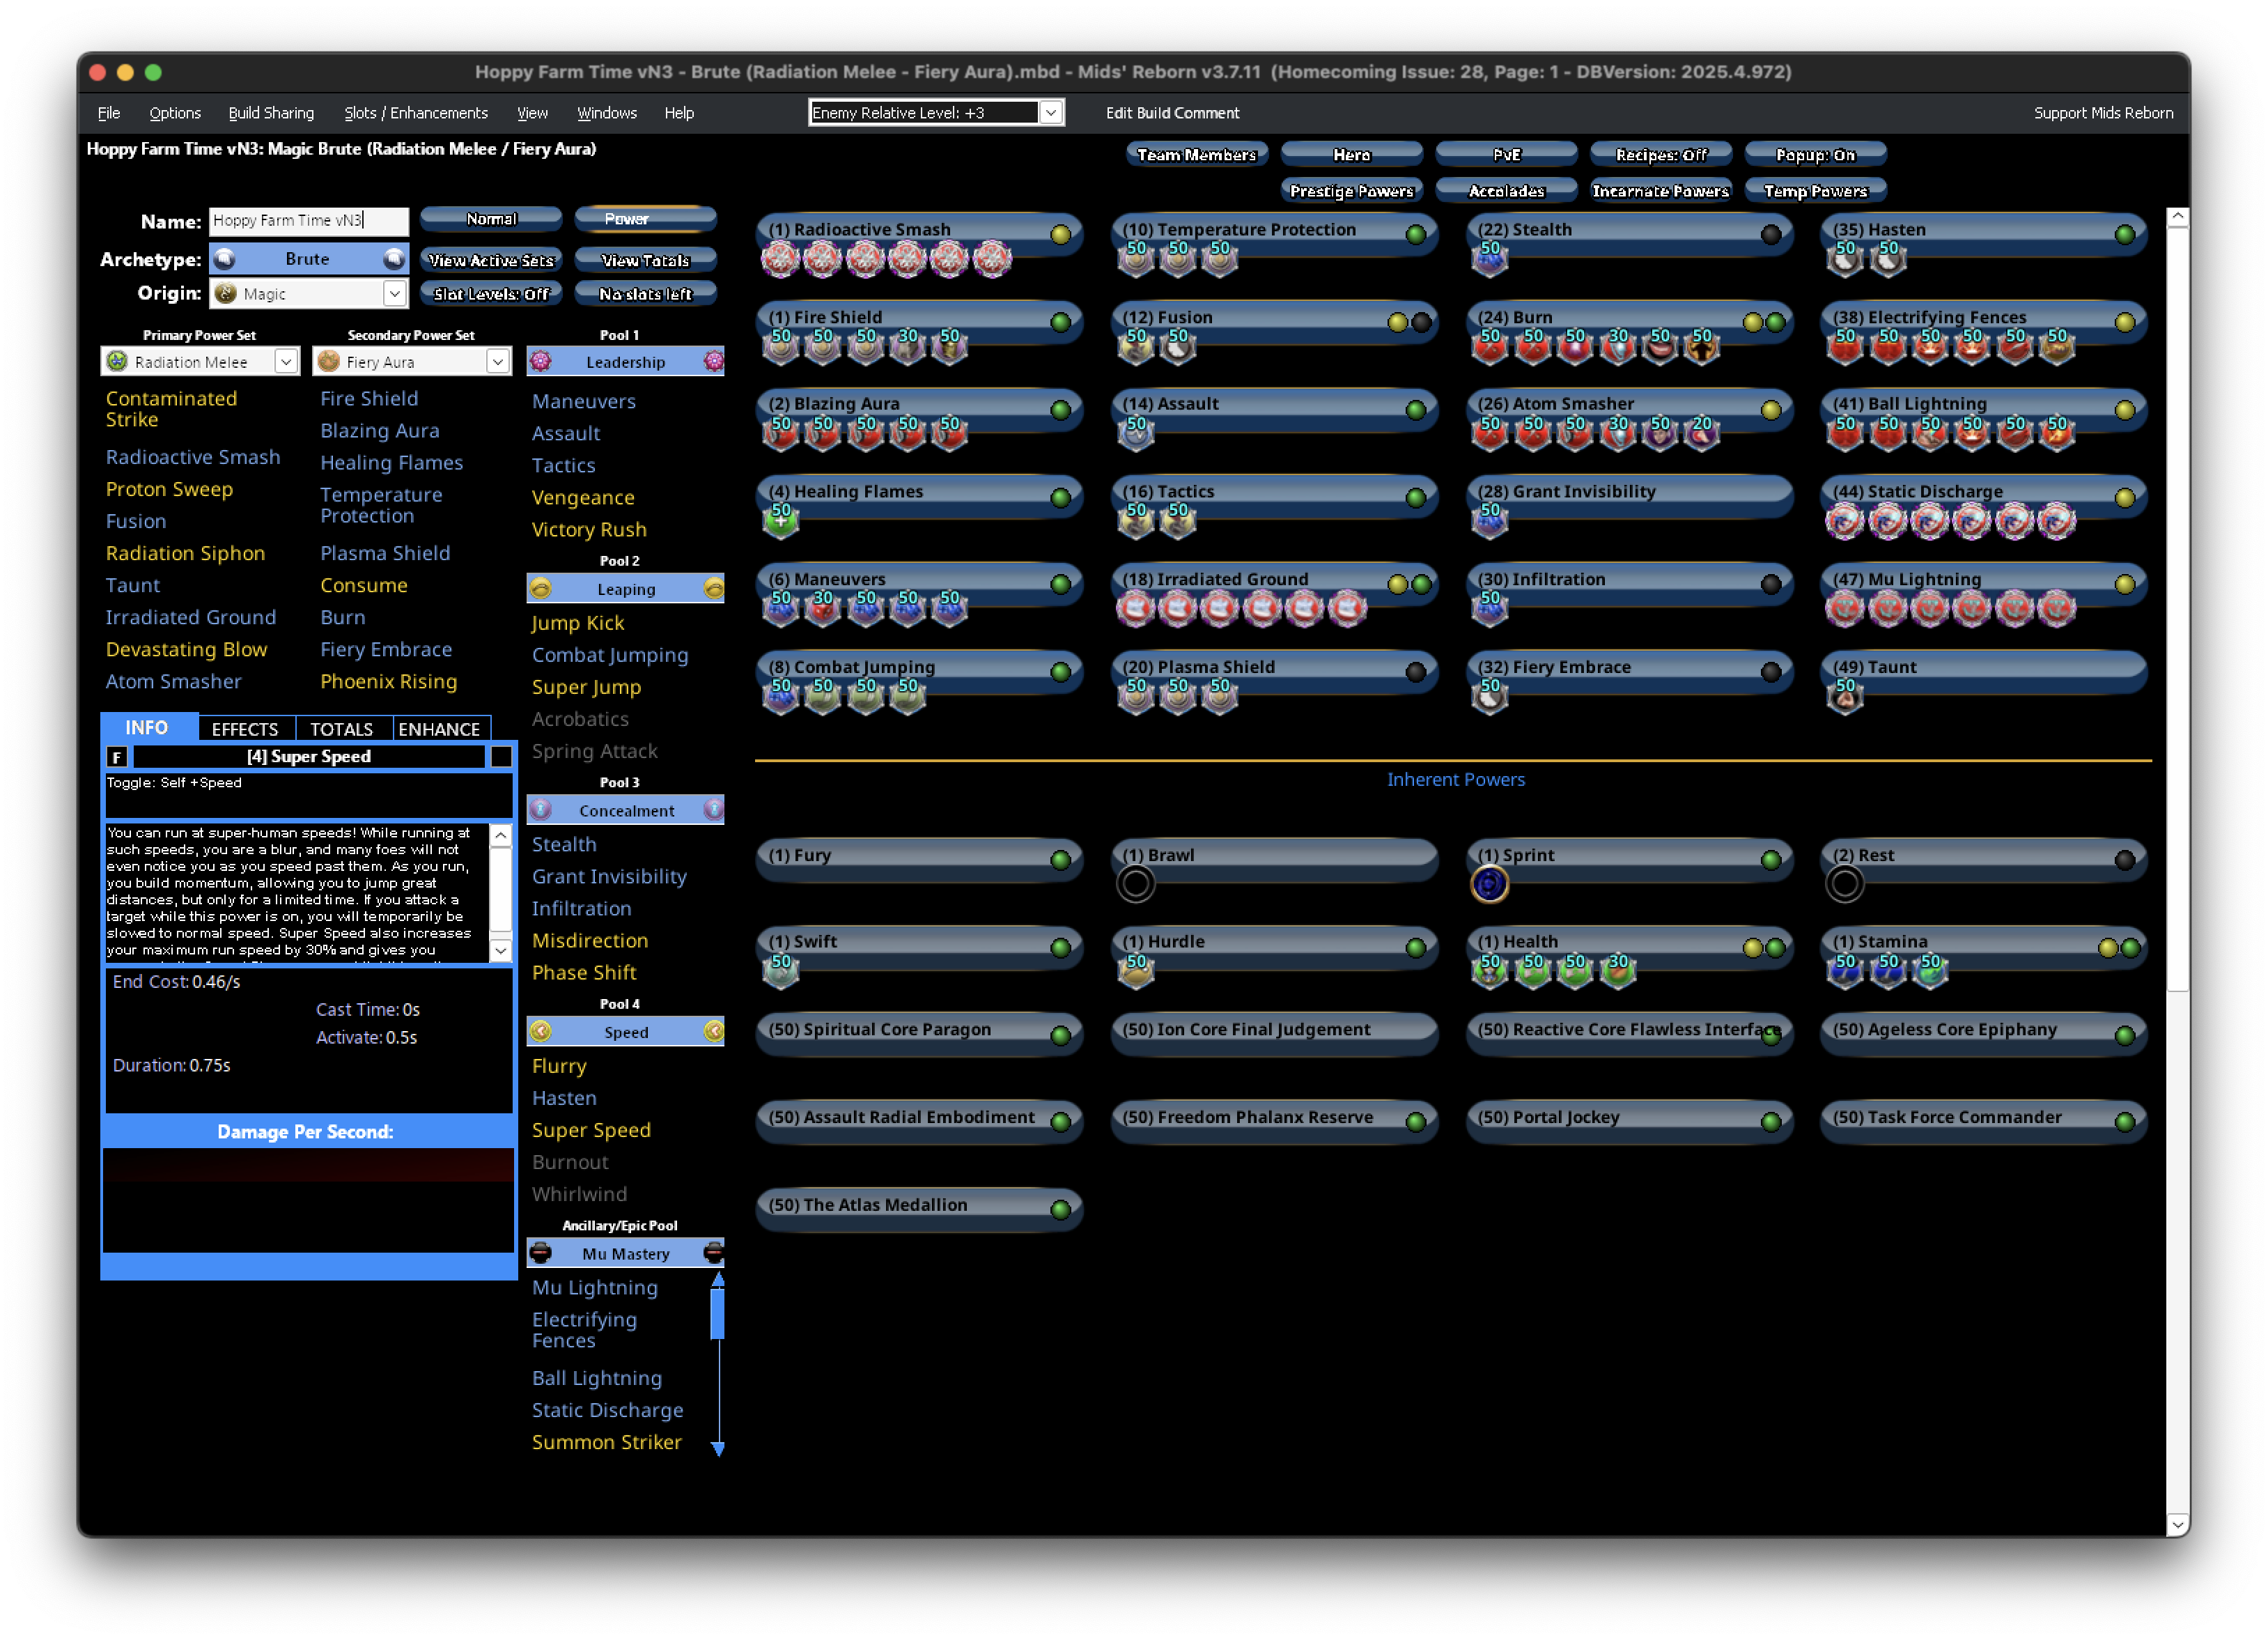Open the Enemy Relative Level dropdown
This screenshot has height=1640, width=2268.
(1050, 113)
